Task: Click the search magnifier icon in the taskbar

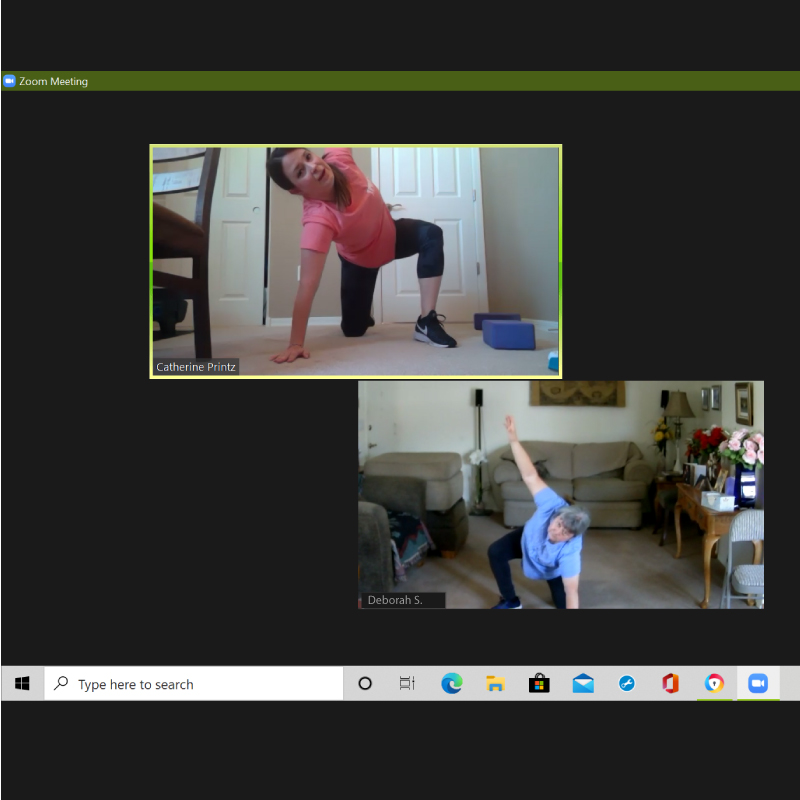Action: pos(61,683)
